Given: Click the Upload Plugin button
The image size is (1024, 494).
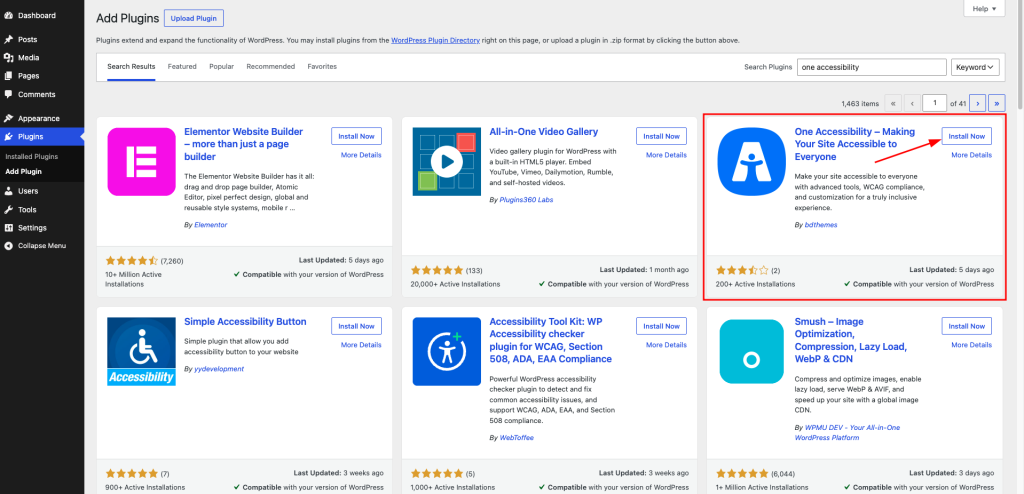Looking at the screenshot, I should [194, 18].
